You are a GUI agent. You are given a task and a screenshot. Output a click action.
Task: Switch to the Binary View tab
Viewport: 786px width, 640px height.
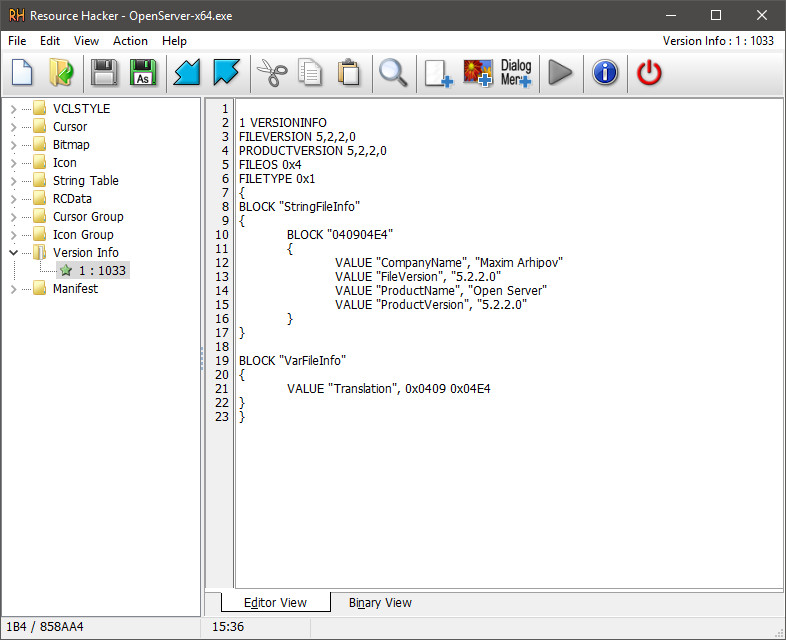pos(380,603)
